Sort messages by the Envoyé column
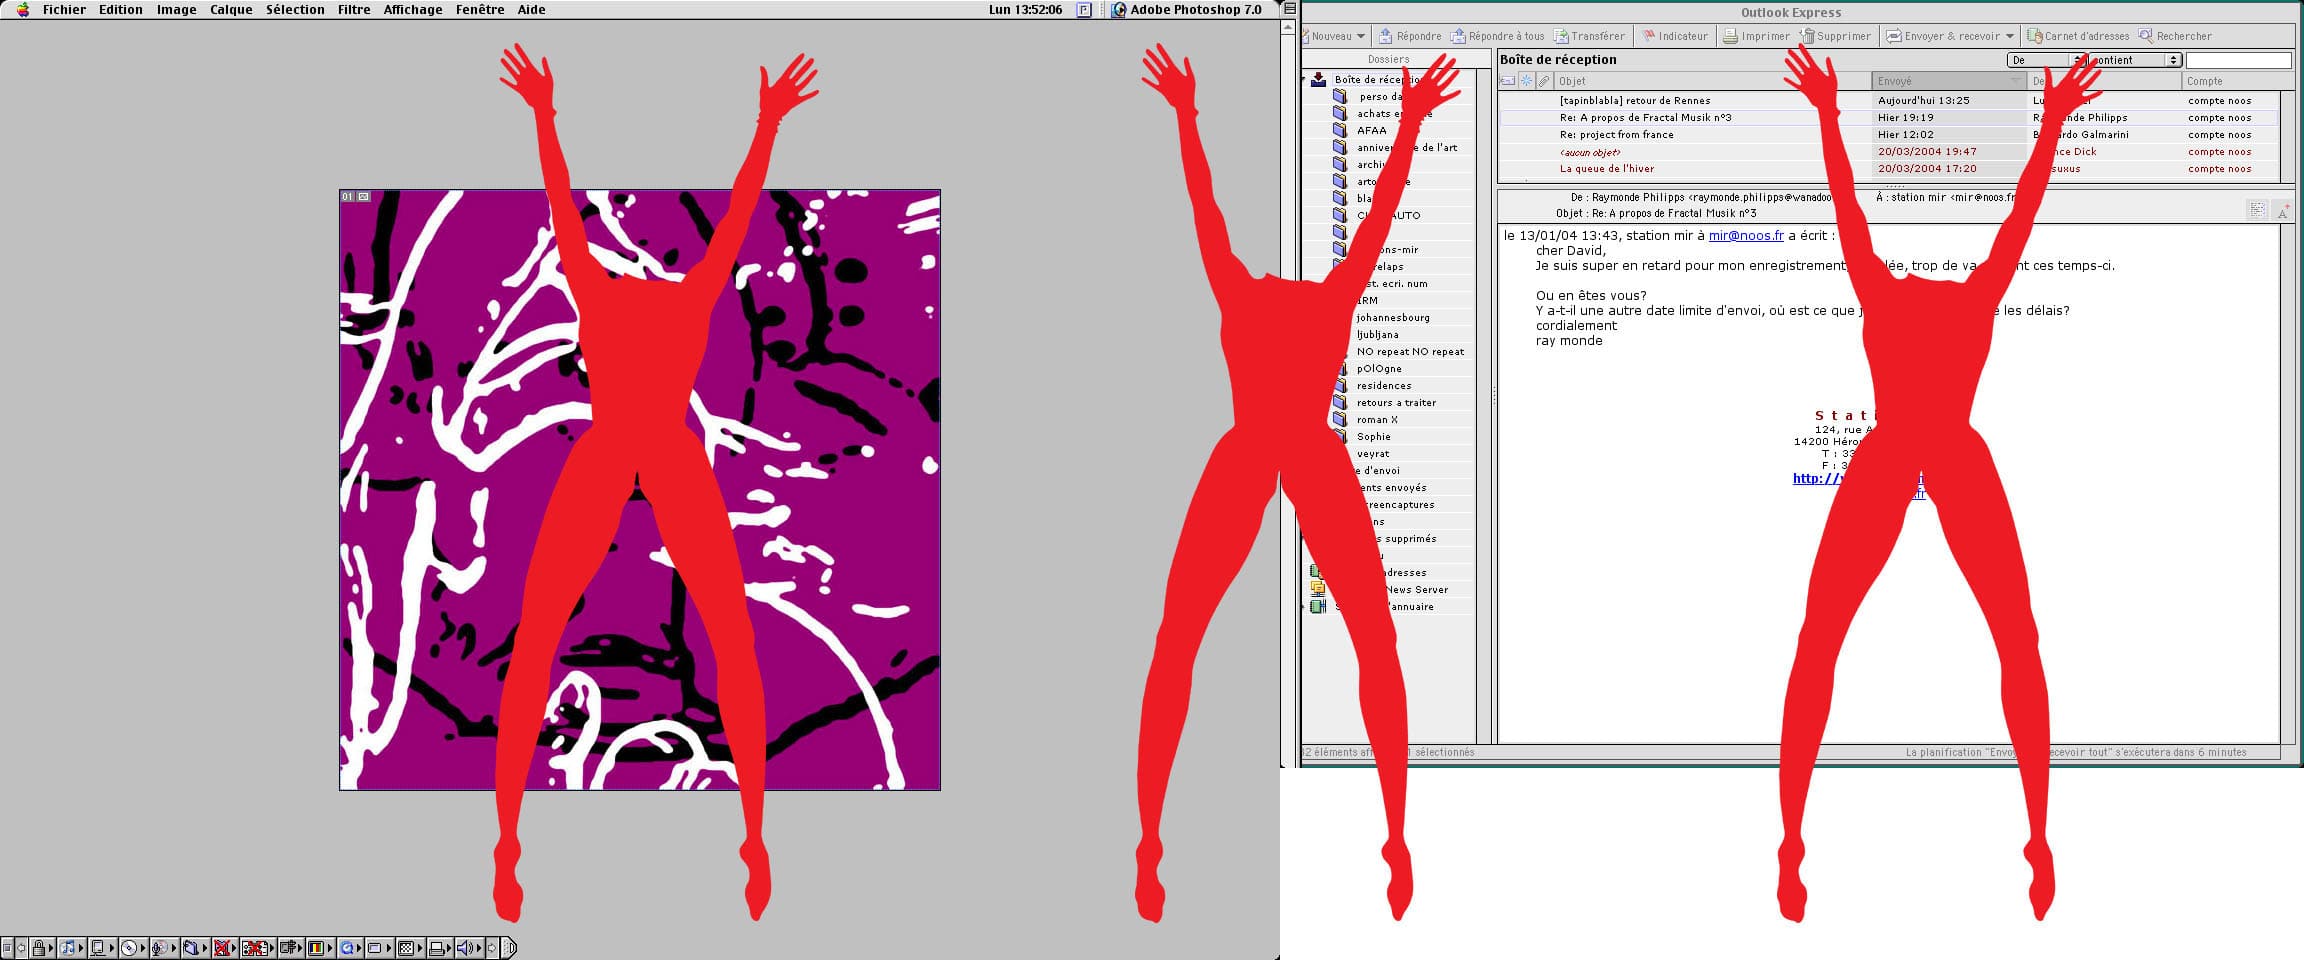This screenshot has width=2304, height=960. 1949,81
